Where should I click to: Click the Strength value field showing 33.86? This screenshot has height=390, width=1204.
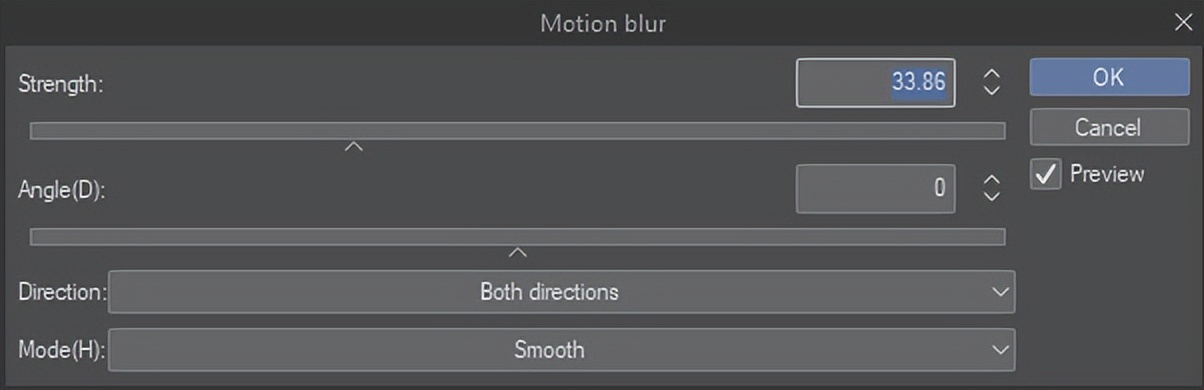876,82
